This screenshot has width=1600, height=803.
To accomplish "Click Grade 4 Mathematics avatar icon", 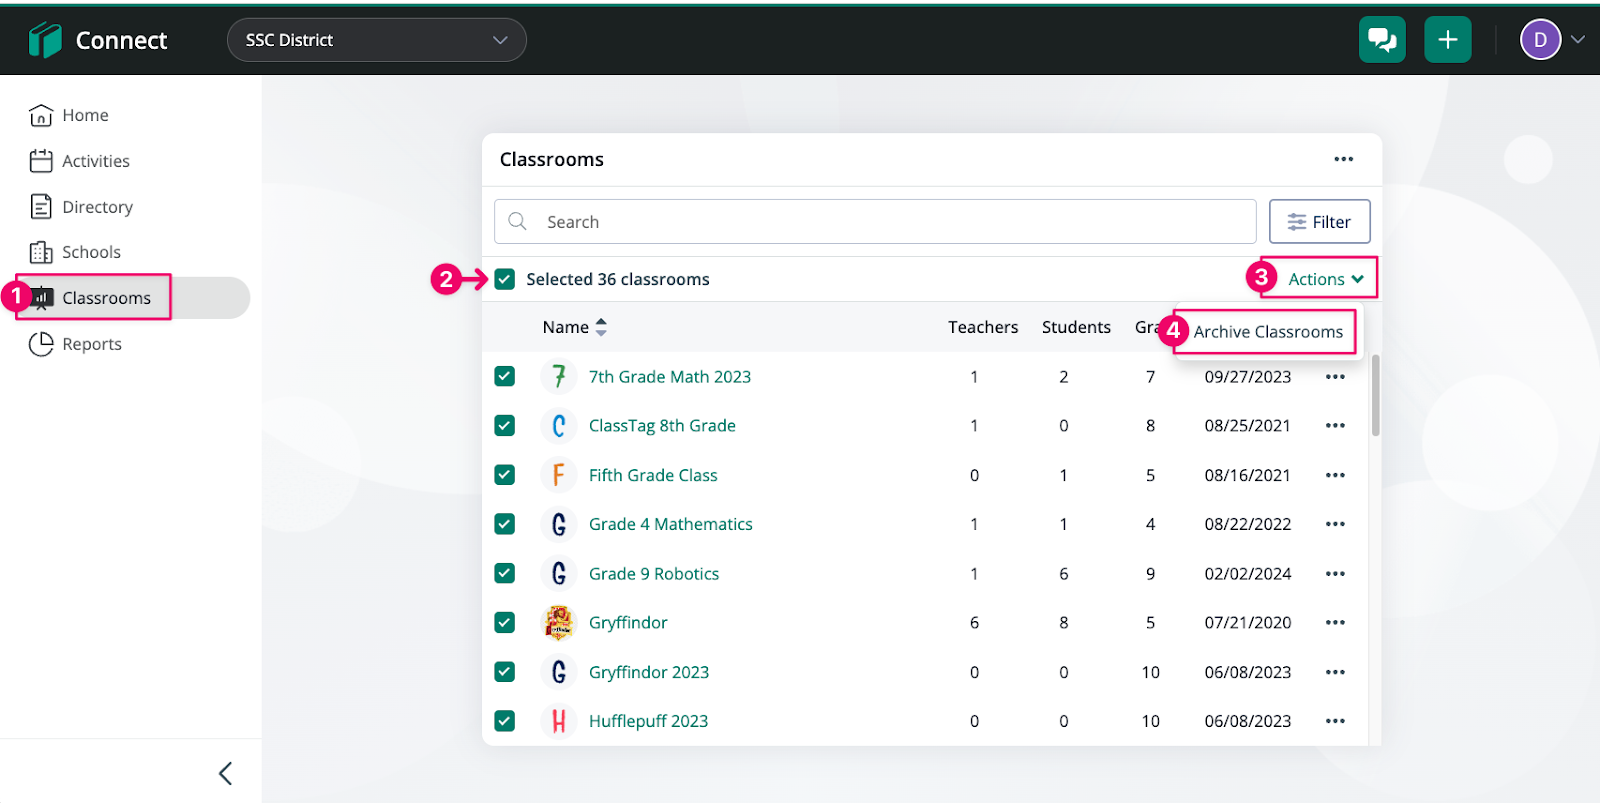I will coord(559,524).
